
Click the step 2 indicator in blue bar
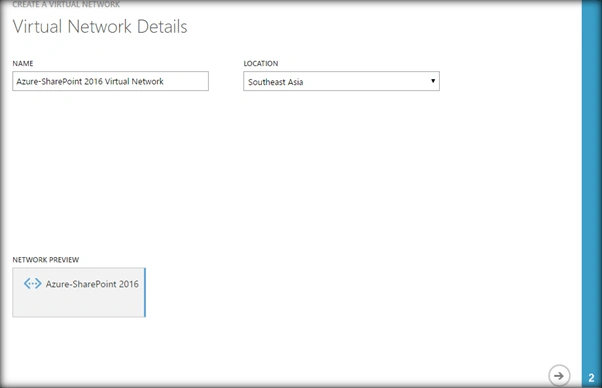[x=591, y=378]
